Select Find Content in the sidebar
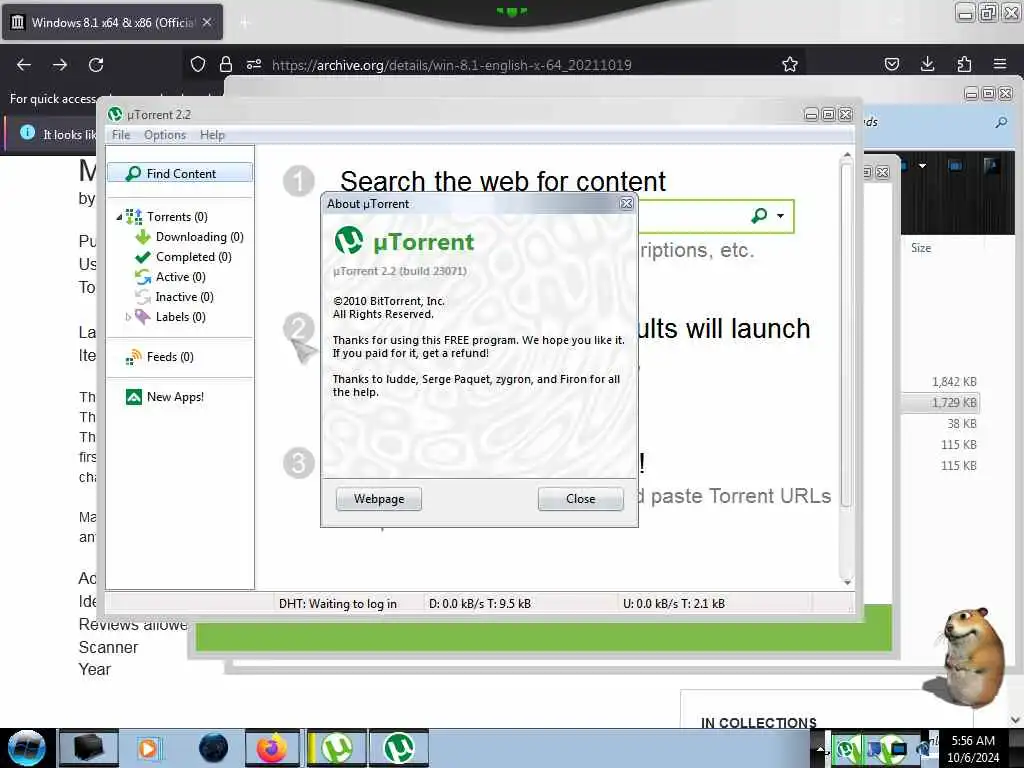 point(180,173)
